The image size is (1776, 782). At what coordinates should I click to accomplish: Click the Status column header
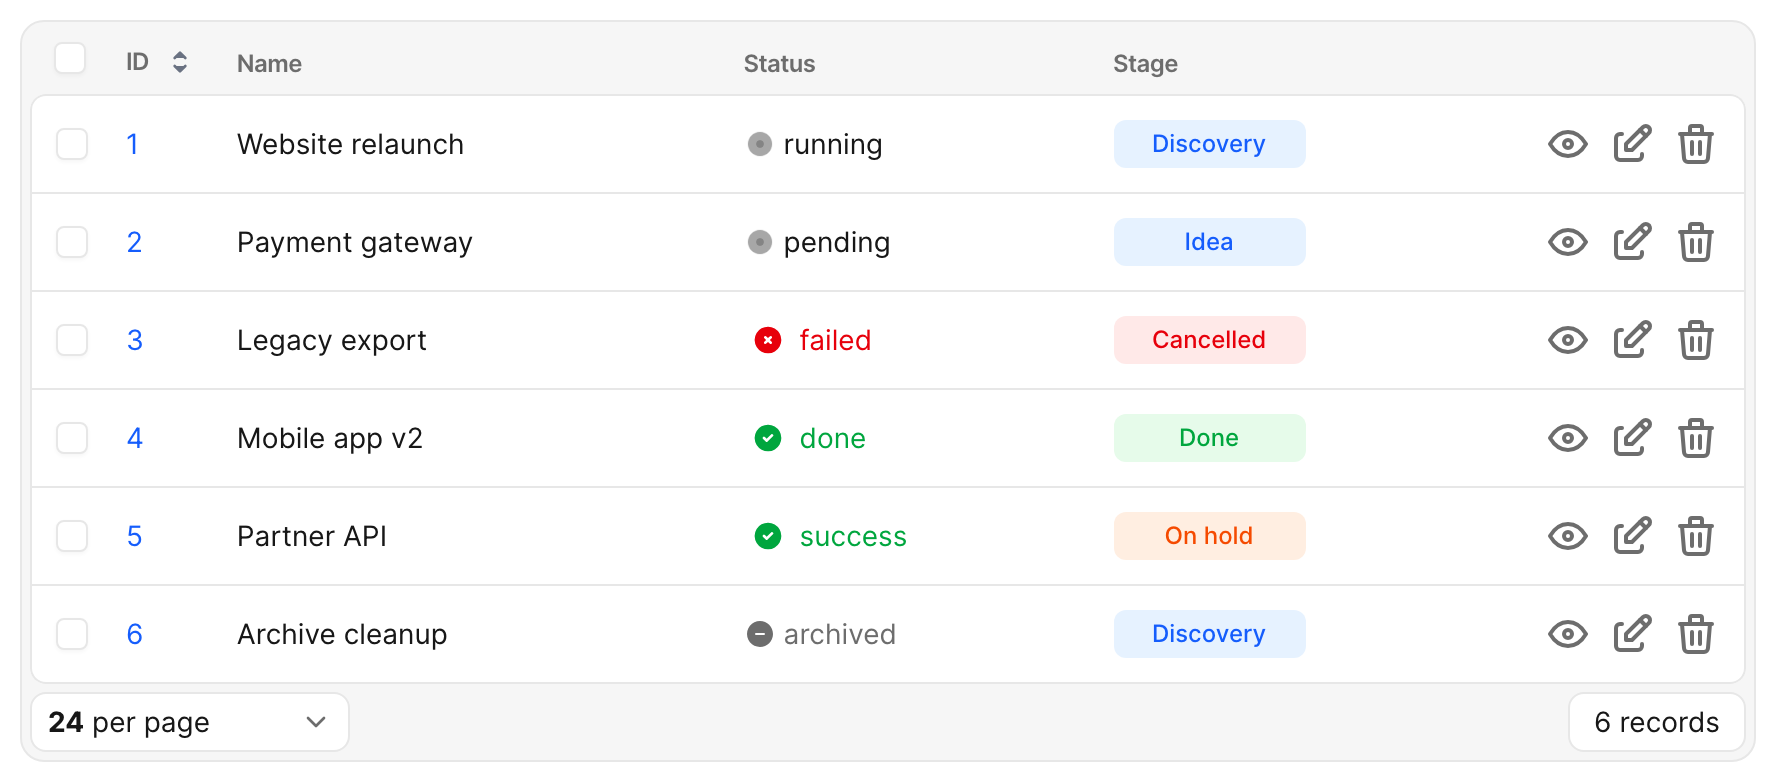[779, 63]
